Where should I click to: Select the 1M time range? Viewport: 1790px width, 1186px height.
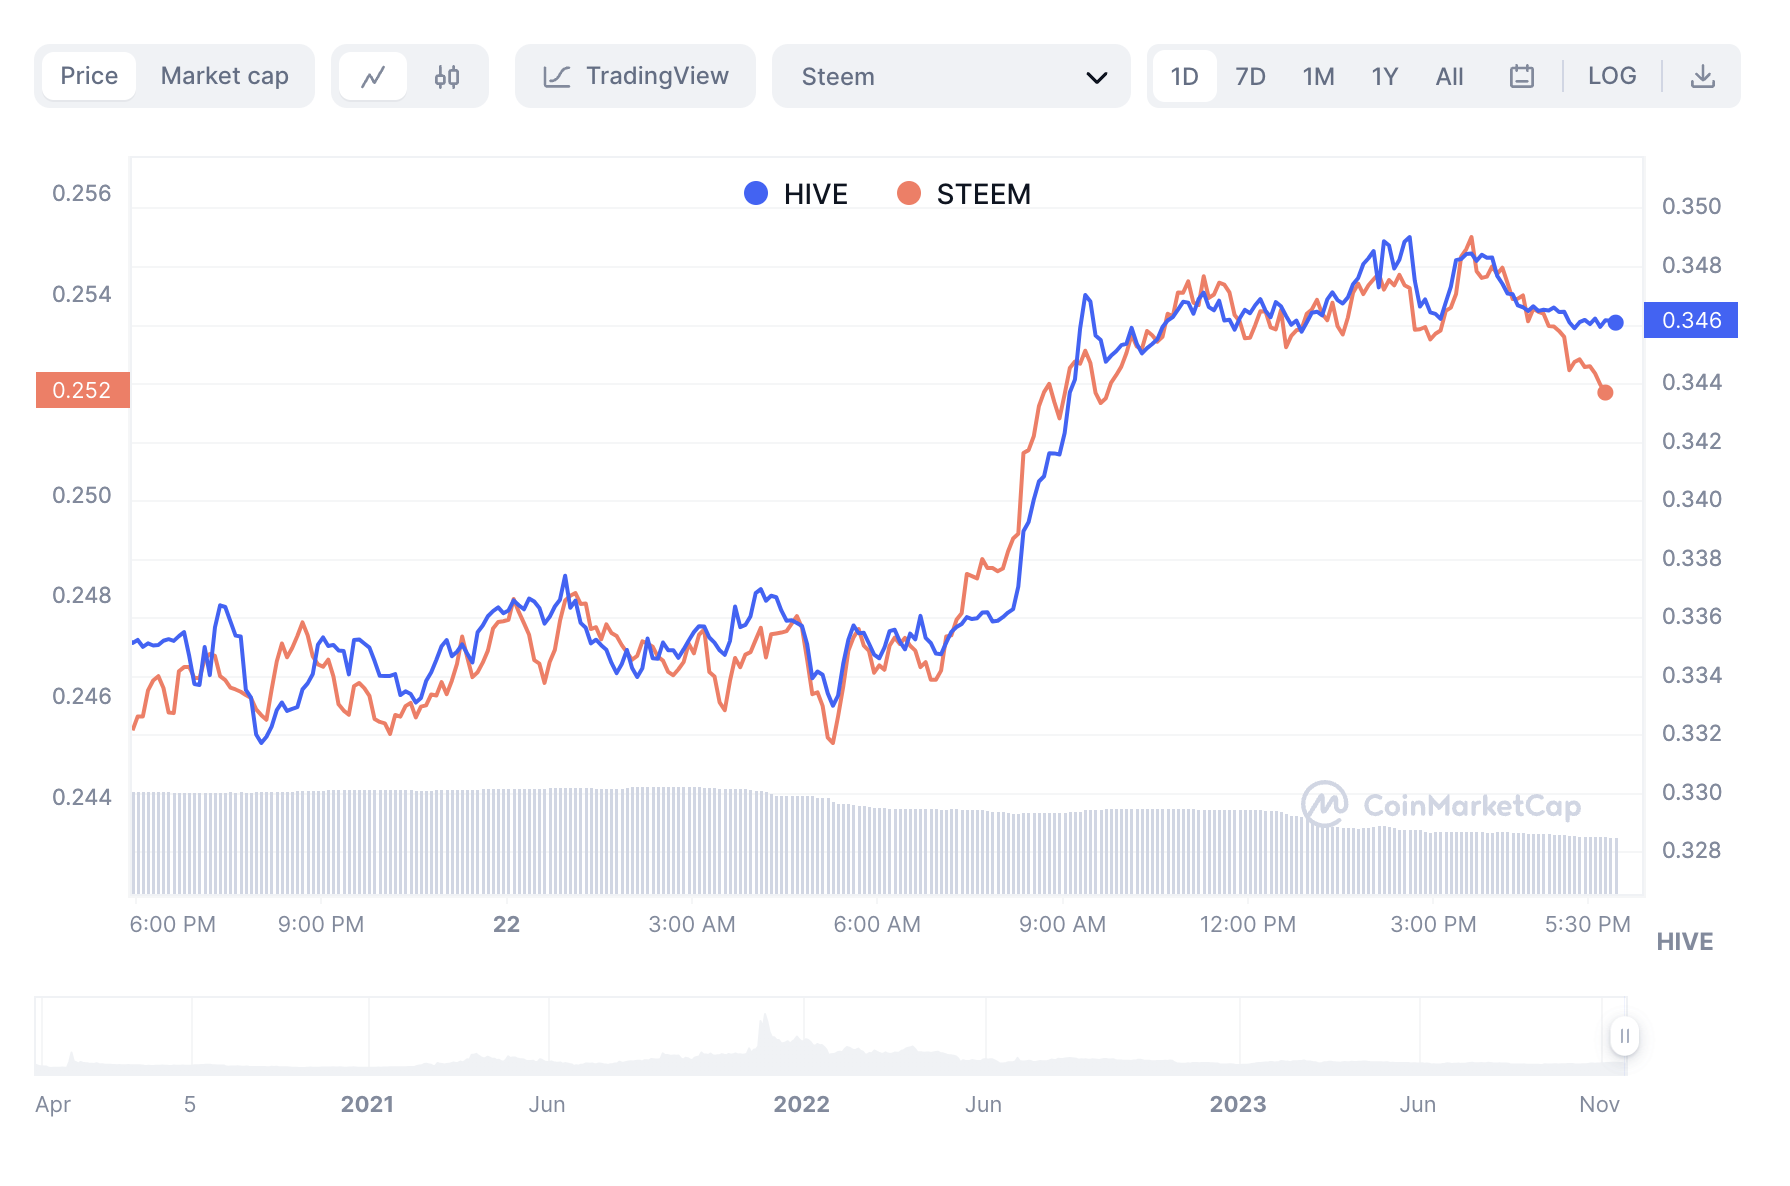click(x=1318, y=76)
